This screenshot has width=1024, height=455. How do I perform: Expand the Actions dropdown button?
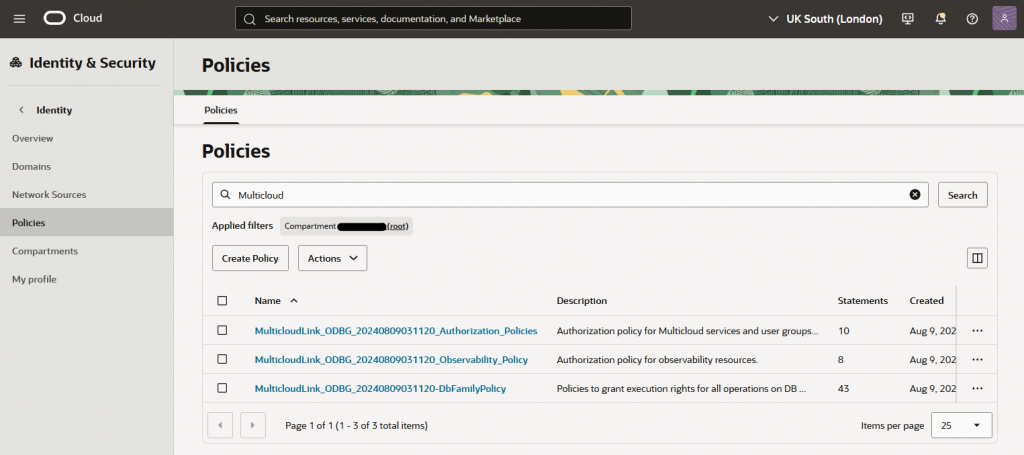coord(332,258)
